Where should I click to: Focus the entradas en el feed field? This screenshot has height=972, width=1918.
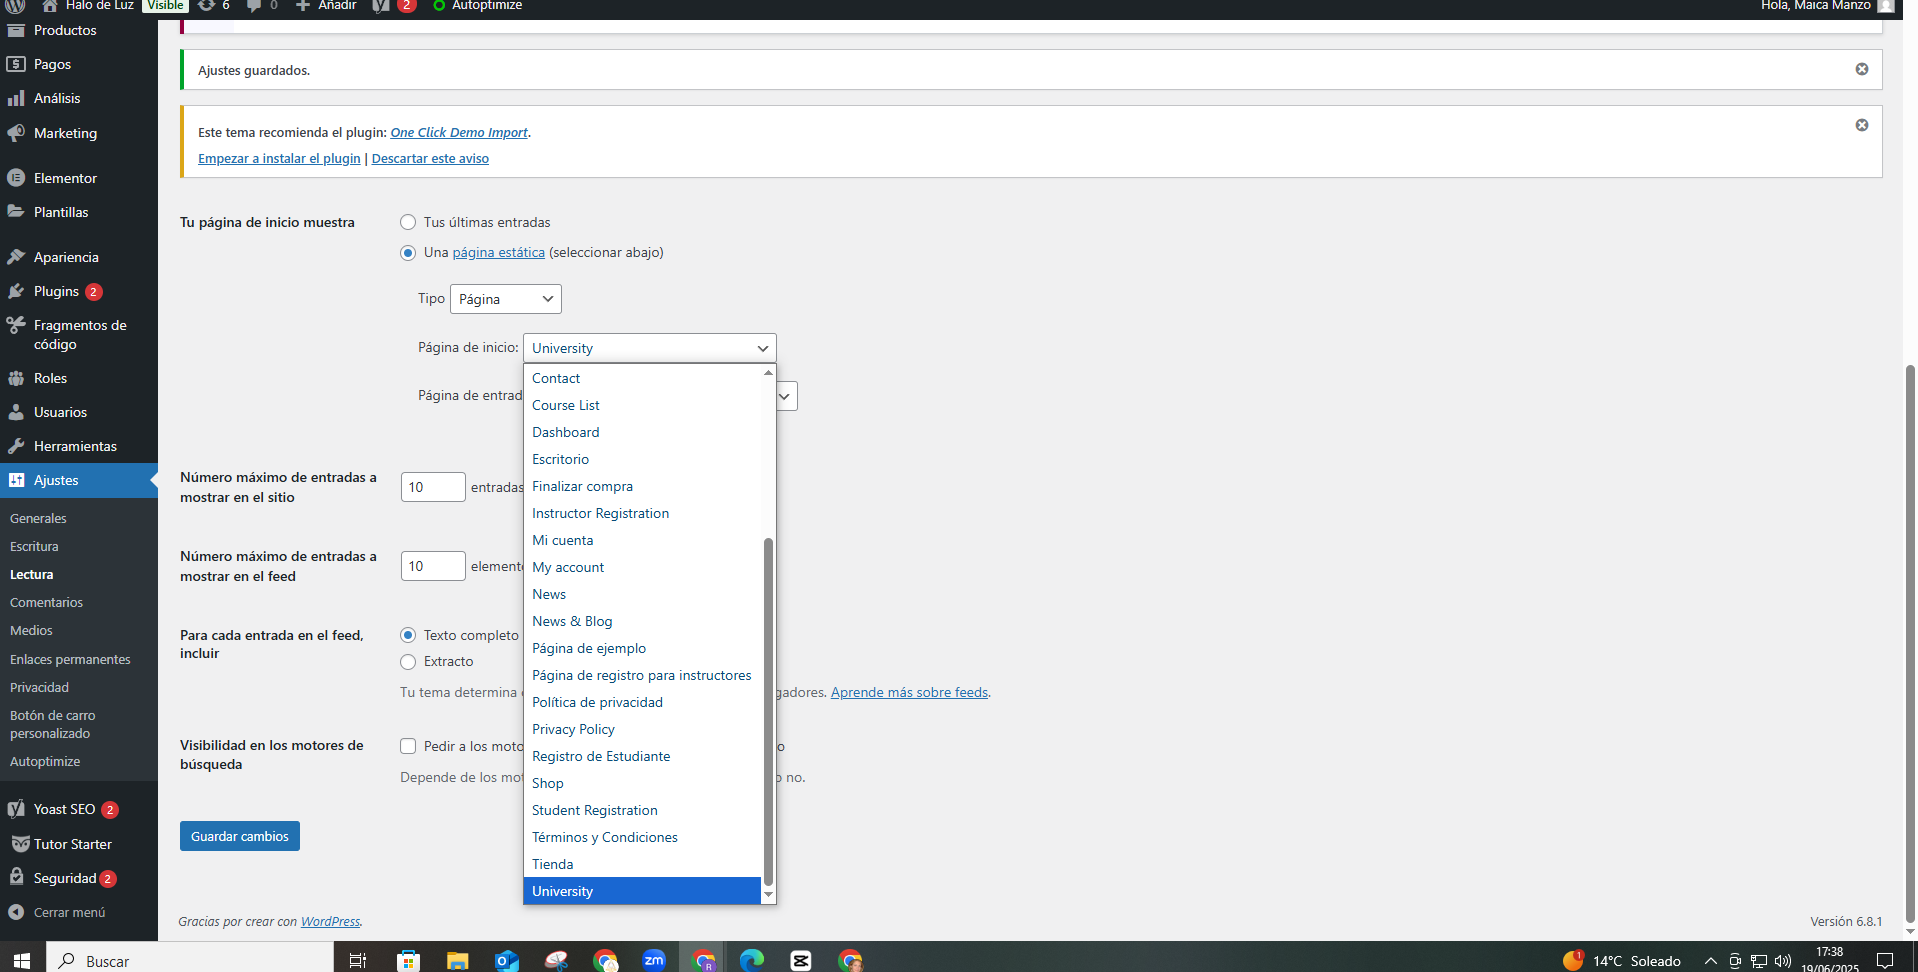pyautogui.click(x=433, y=566)
